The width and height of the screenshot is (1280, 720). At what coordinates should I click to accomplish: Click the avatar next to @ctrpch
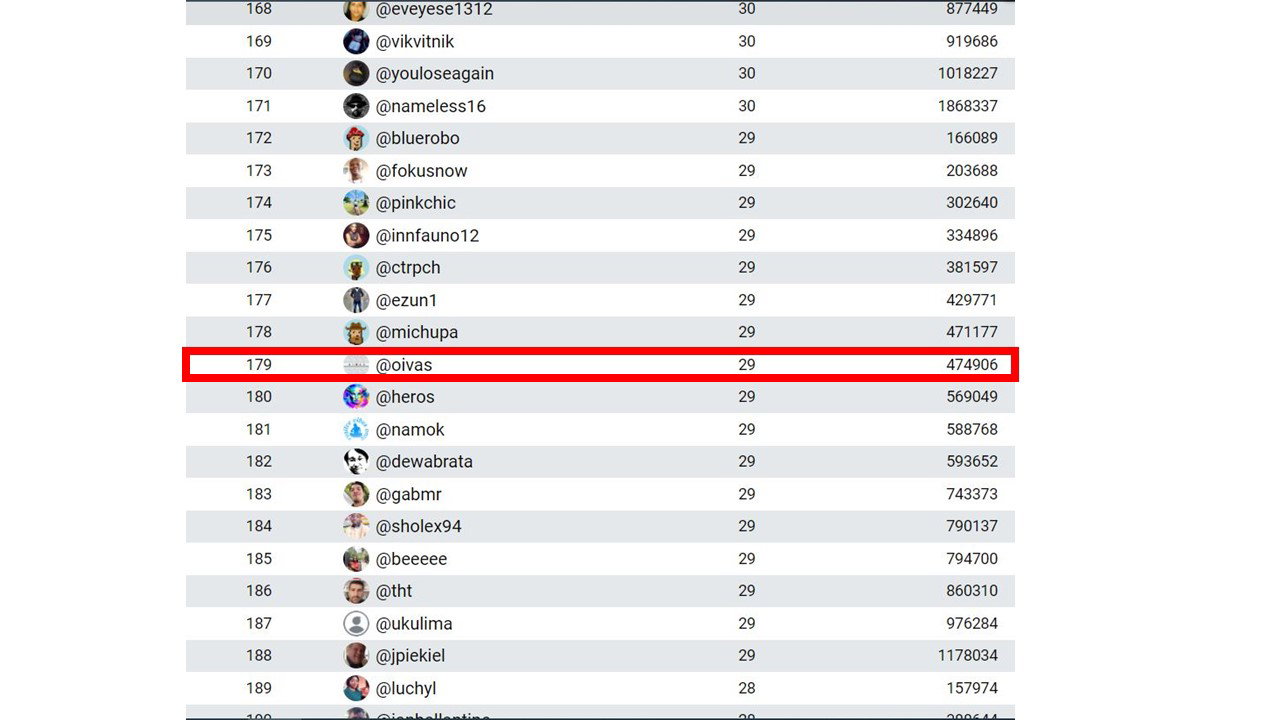click(356, 267)
